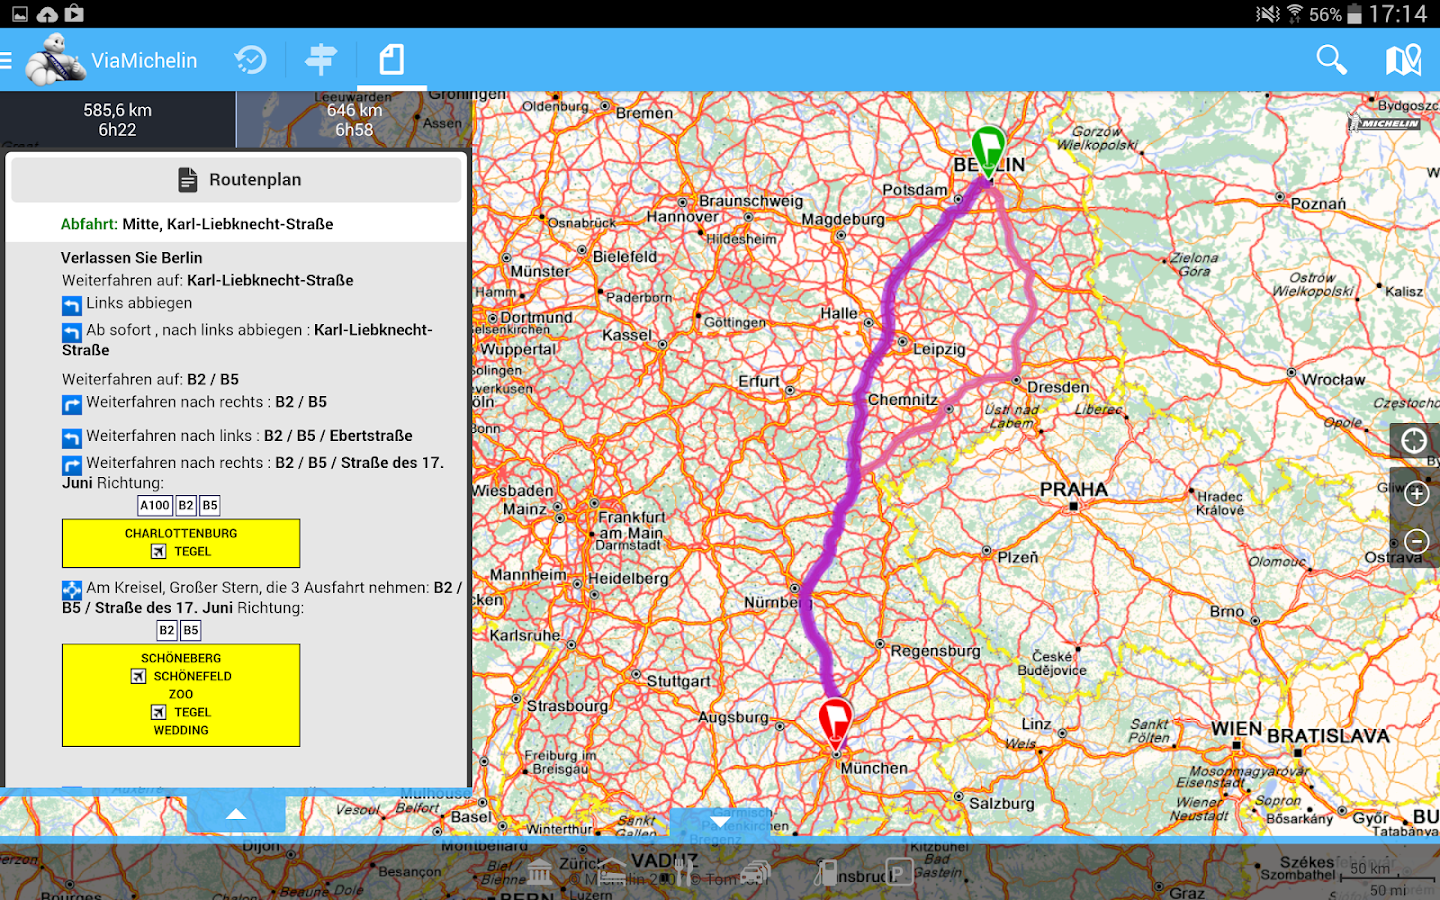This screenshot has height=900, width=1440.
Task: Select the 646 km 6h58 route option
Action: point(354,120)
